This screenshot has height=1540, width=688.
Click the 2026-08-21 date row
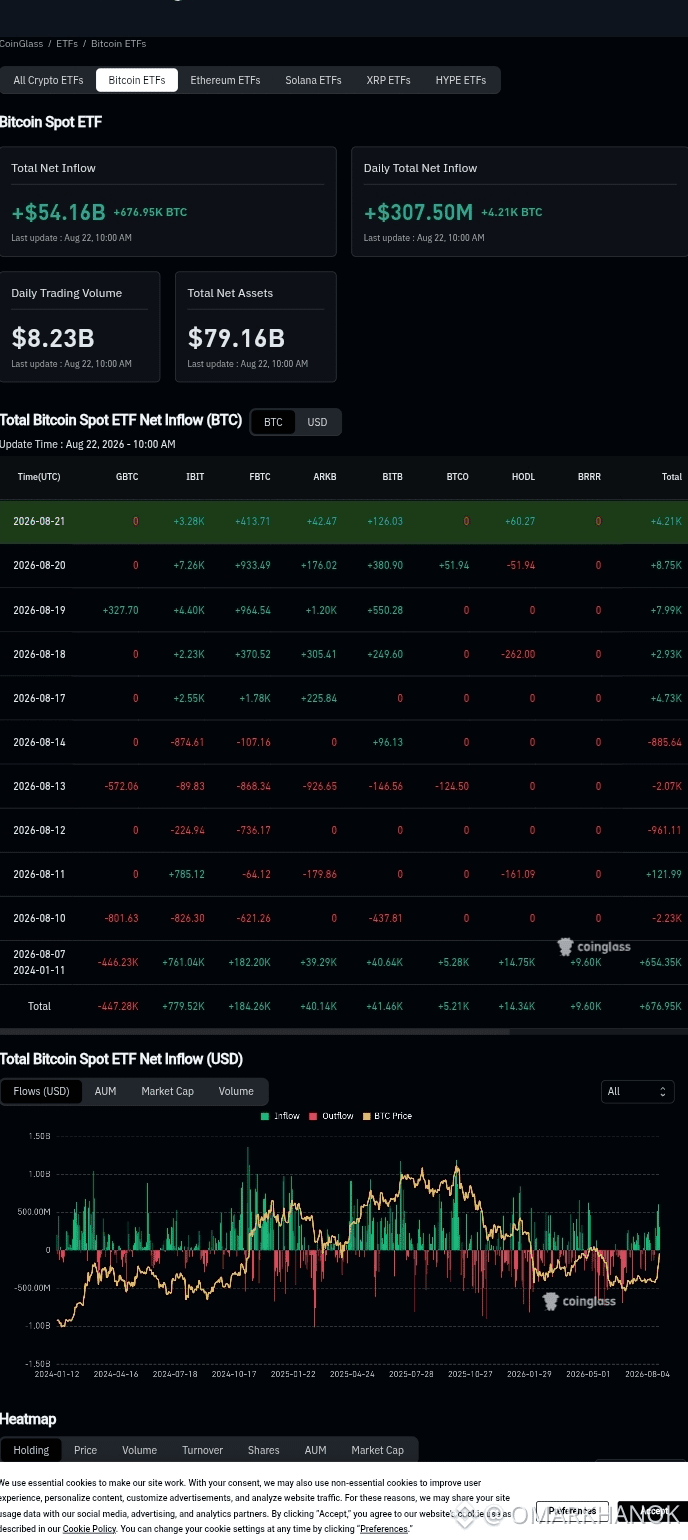tap(344, 521)
